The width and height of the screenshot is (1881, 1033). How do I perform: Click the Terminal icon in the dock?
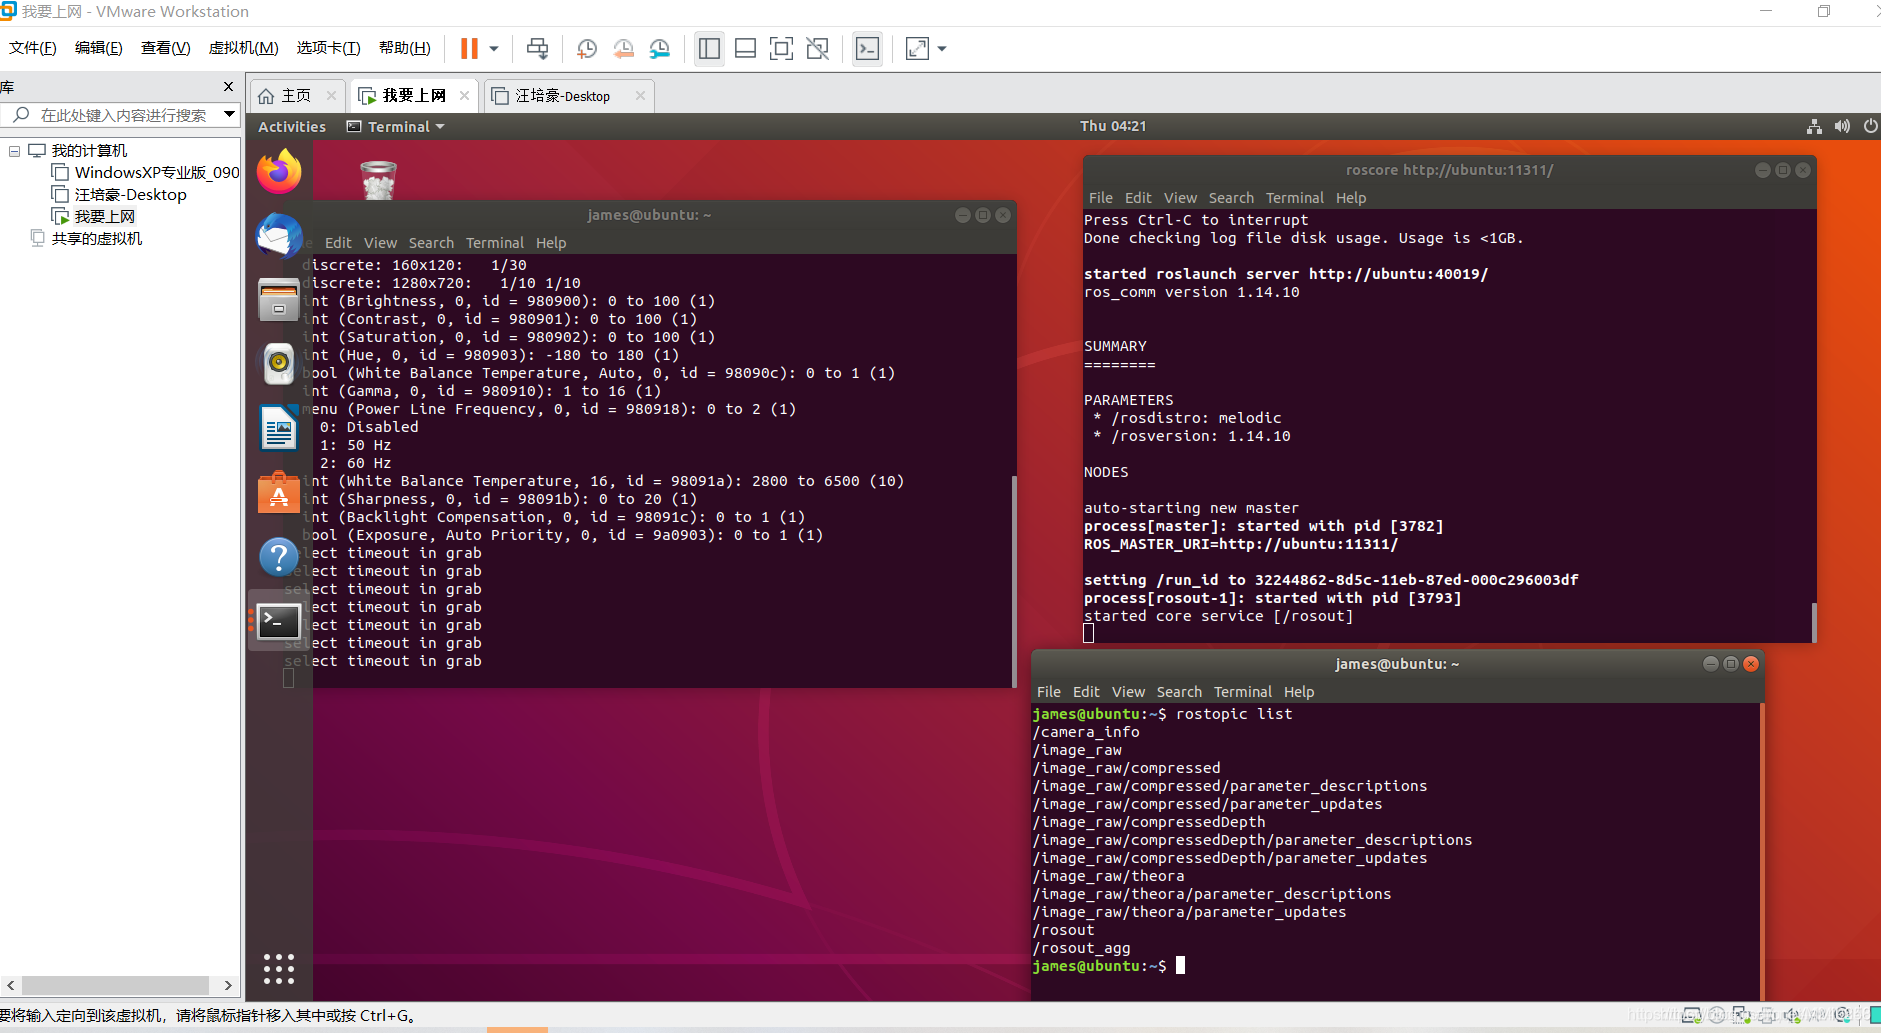click(279, 621)
